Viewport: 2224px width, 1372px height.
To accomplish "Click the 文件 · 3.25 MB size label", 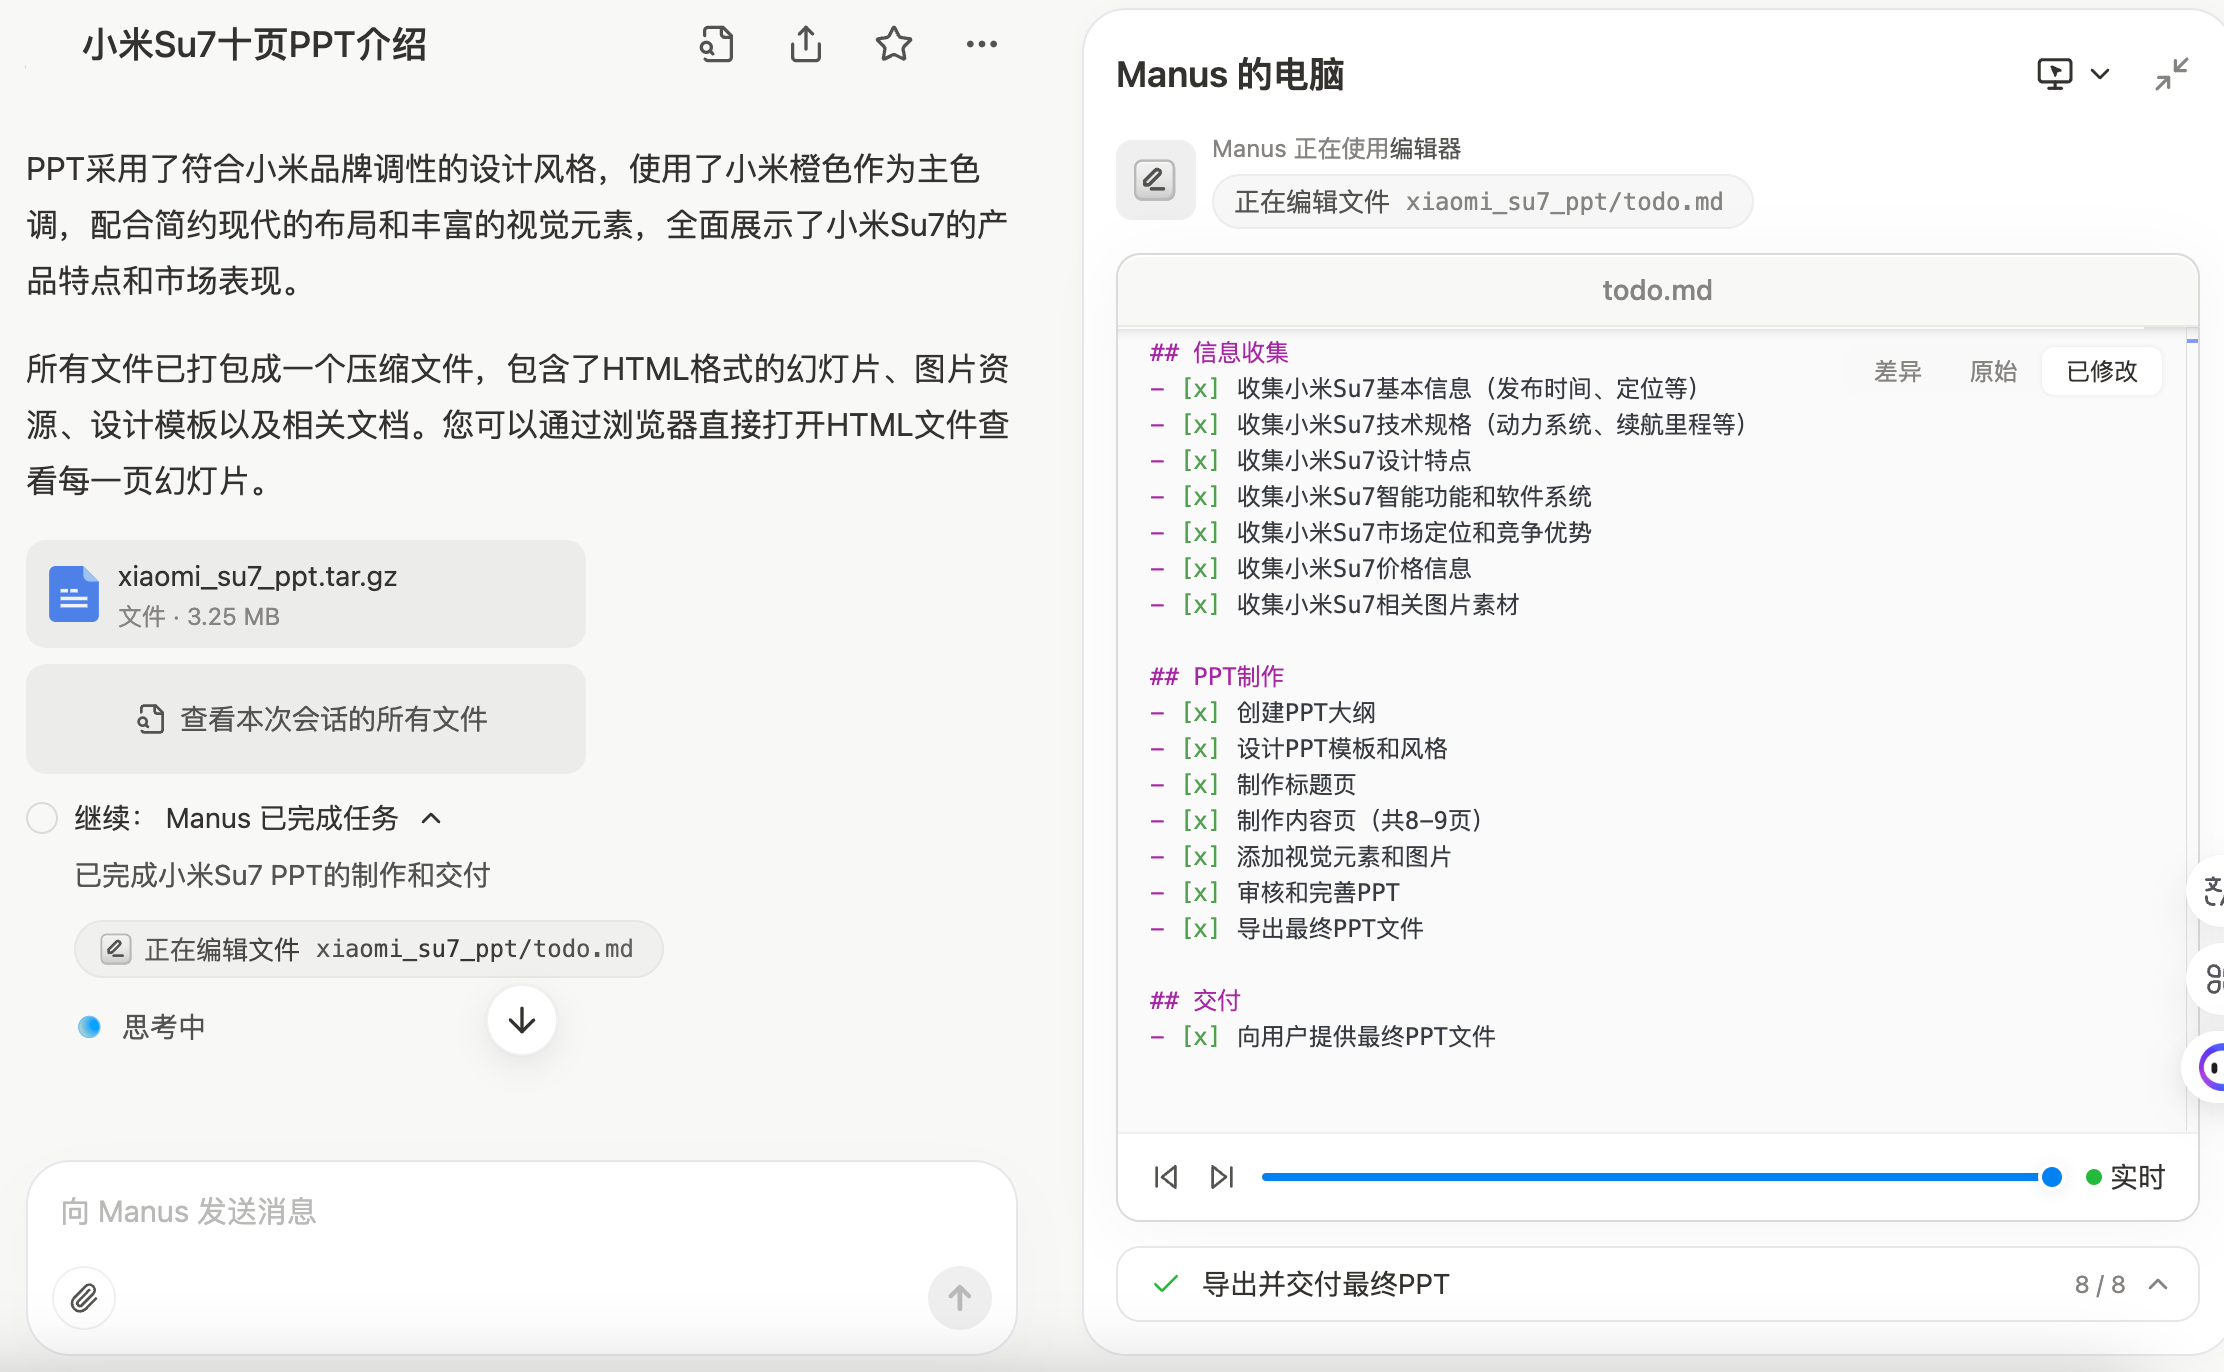I will (199, 617).
